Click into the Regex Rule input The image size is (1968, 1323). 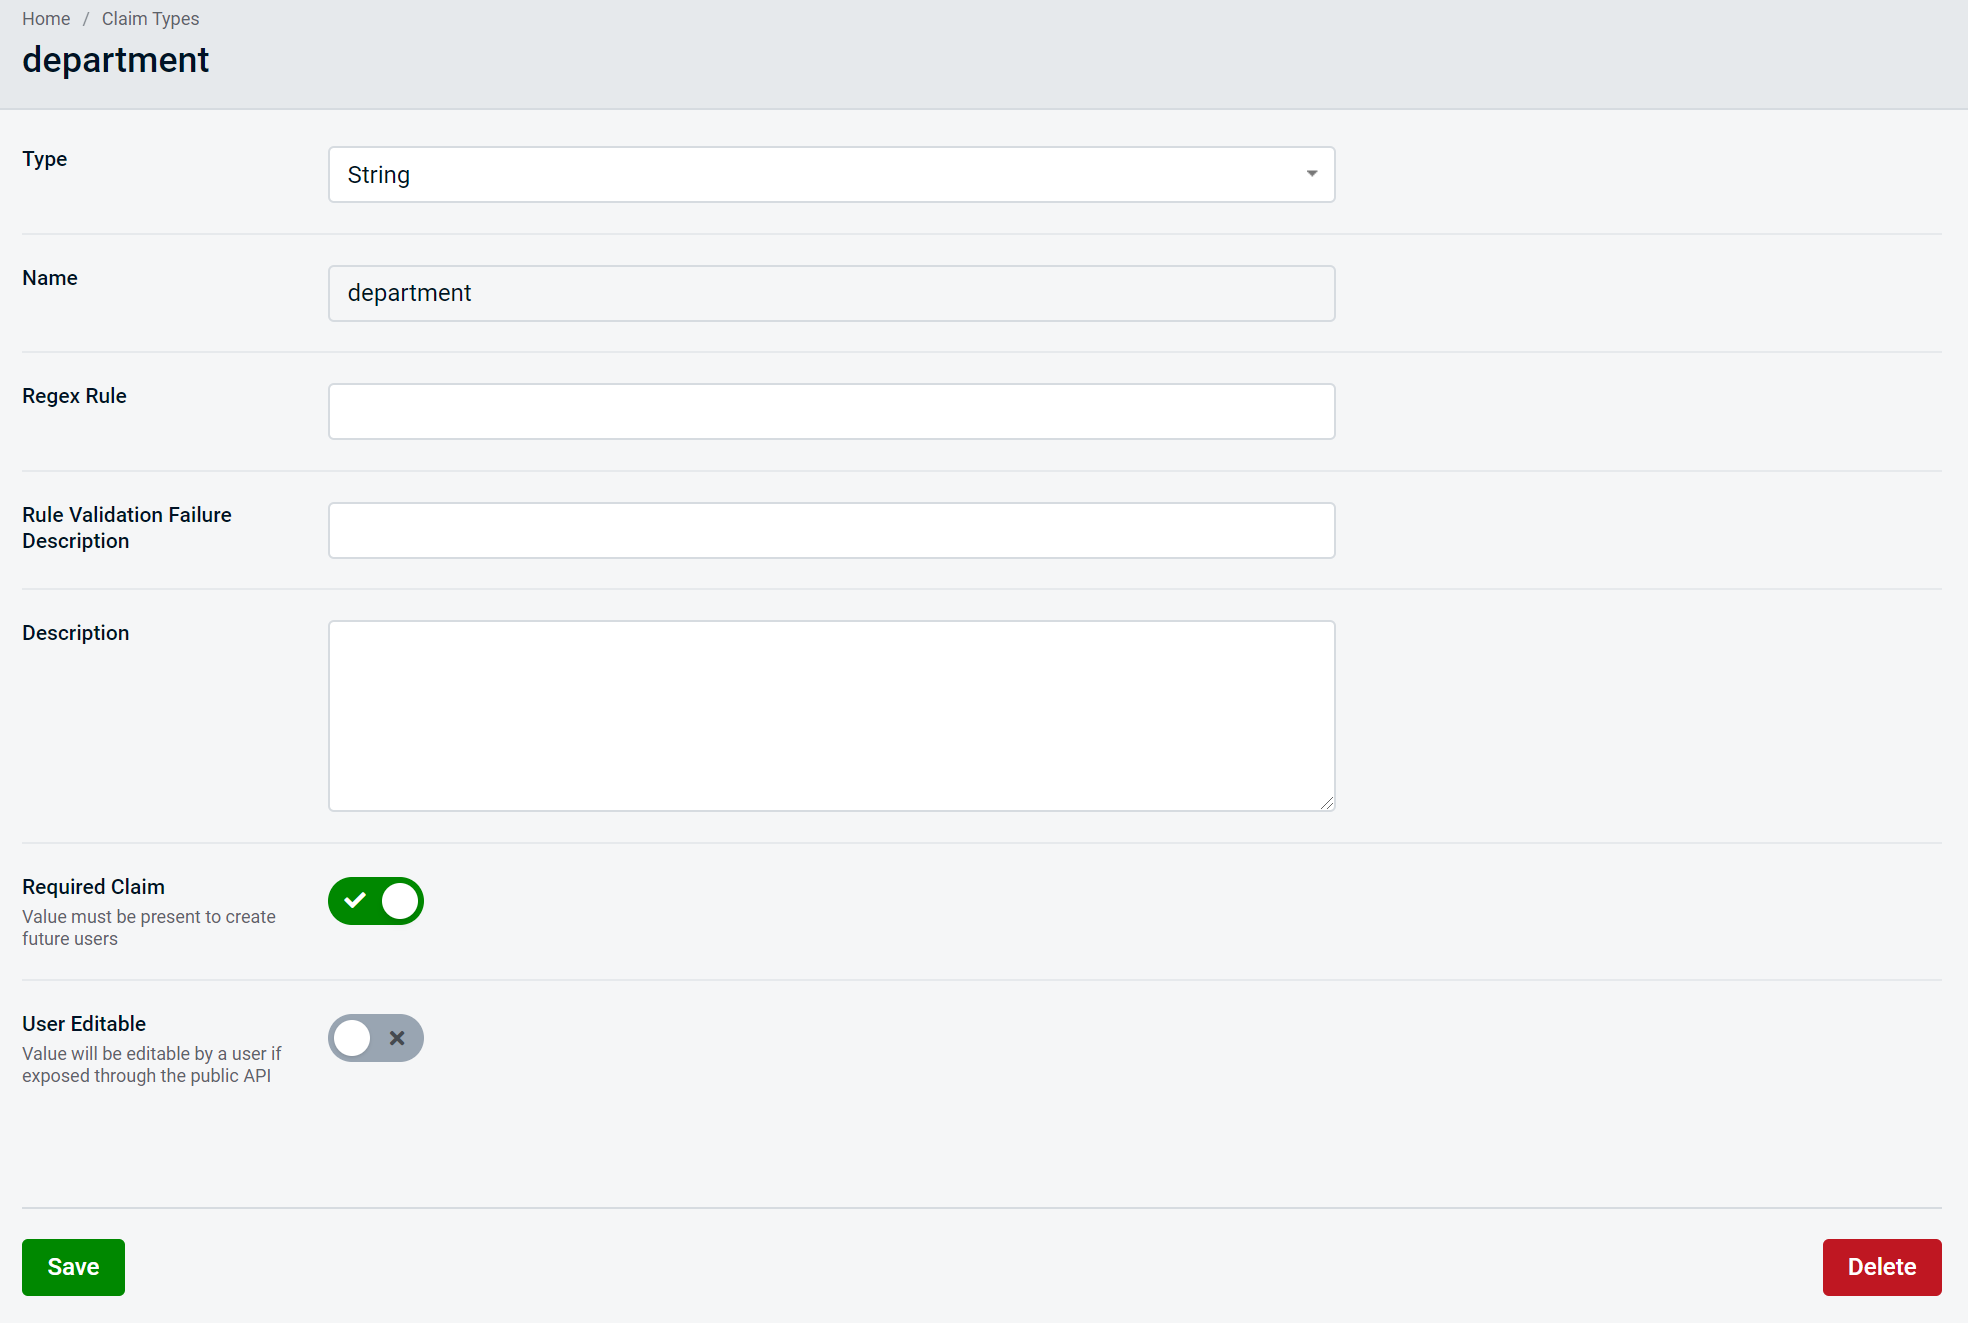point(830,411)
